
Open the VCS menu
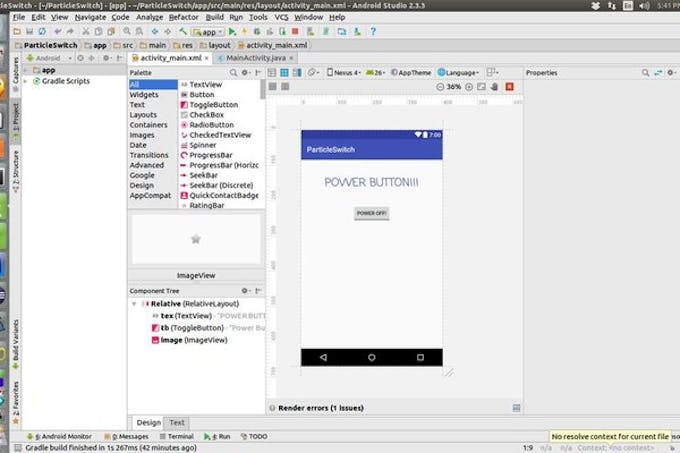(x=281, y=17)
